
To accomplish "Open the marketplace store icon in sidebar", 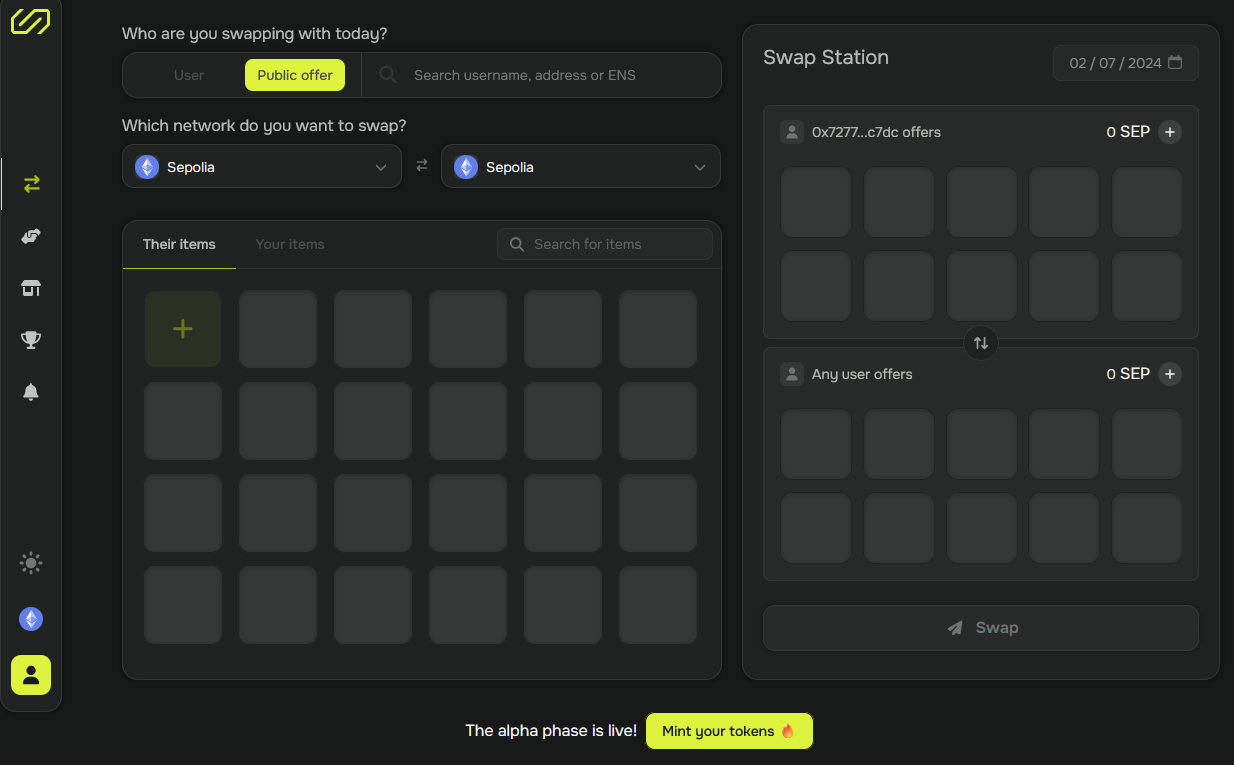I will click(x=31, y=289).
